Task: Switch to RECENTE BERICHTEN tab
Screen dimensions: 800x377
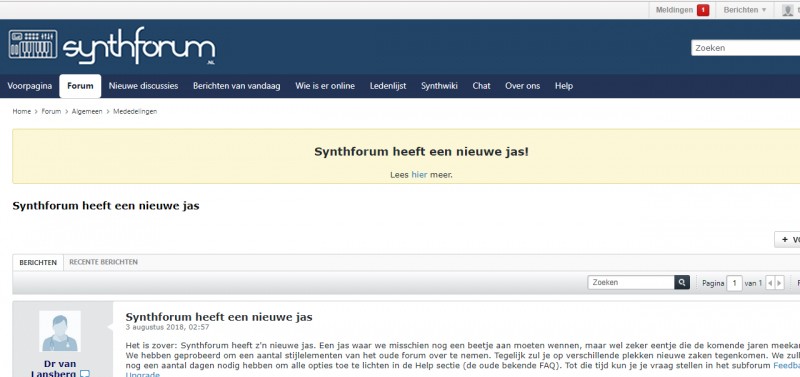Action: 104,262
